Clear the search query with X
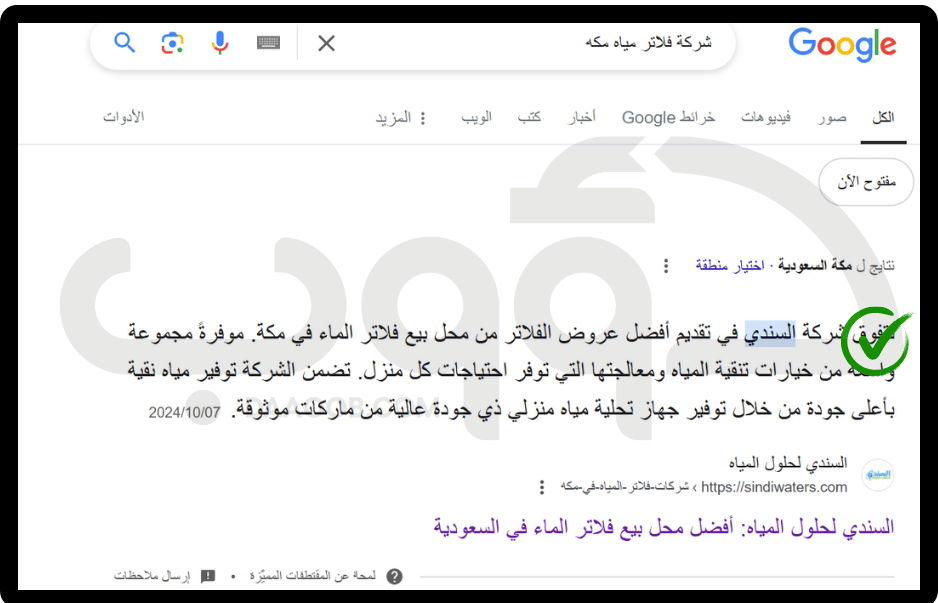Viewport: 938px width, 603px height. click(x=326, y=43)
